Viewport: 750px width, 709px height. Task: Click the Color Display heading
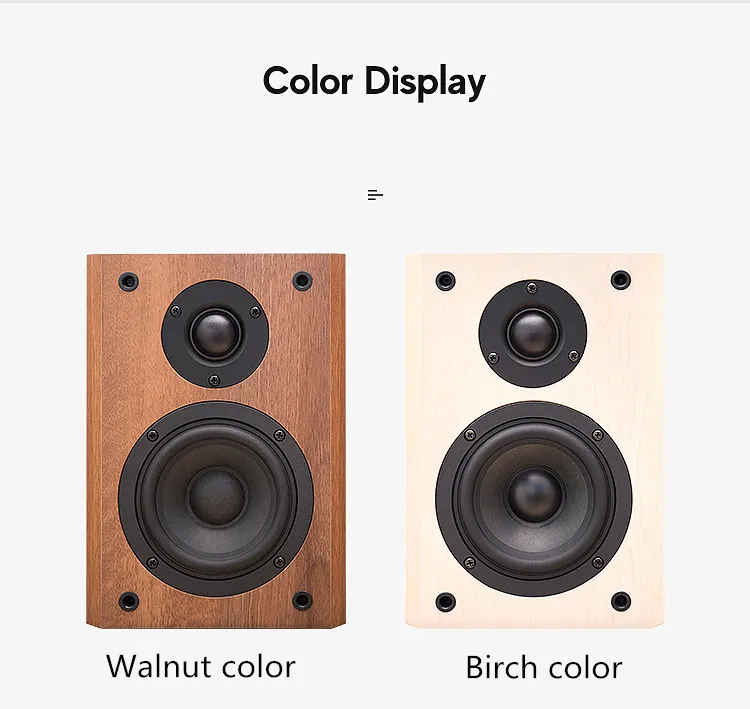coord(375,82)
